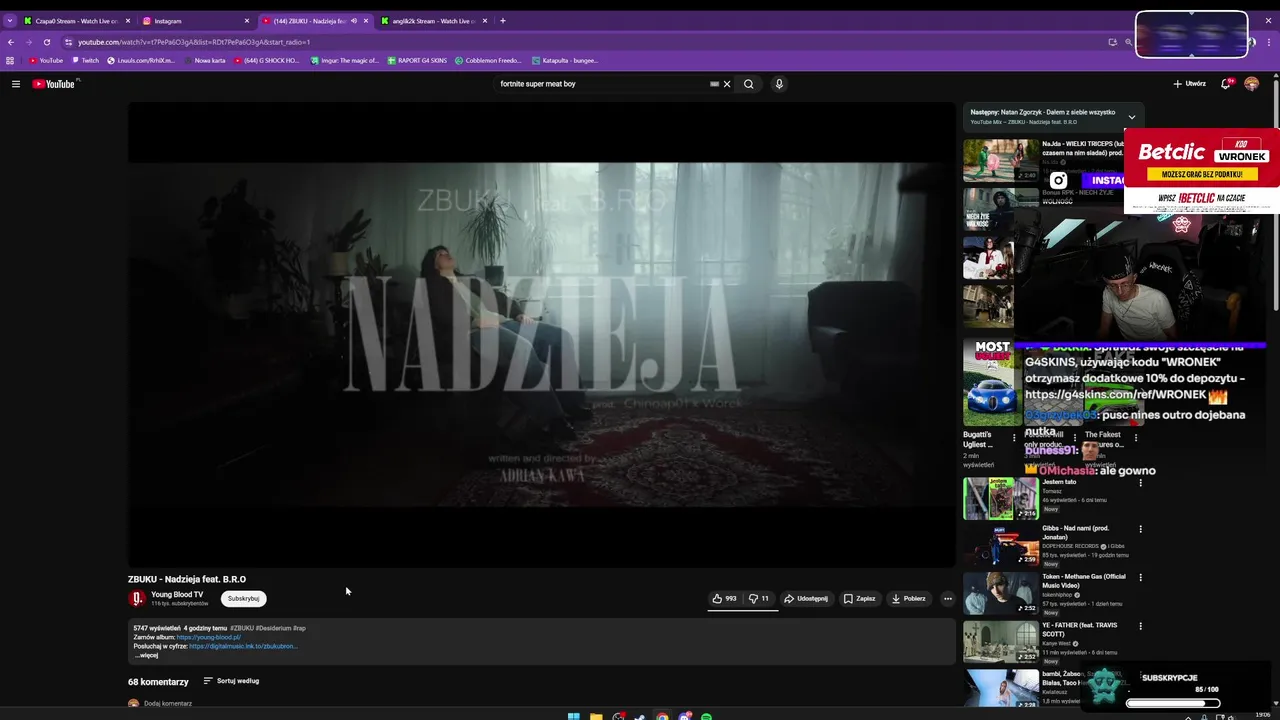Dislike the video with thumbs down

click(x=759, y=599)
